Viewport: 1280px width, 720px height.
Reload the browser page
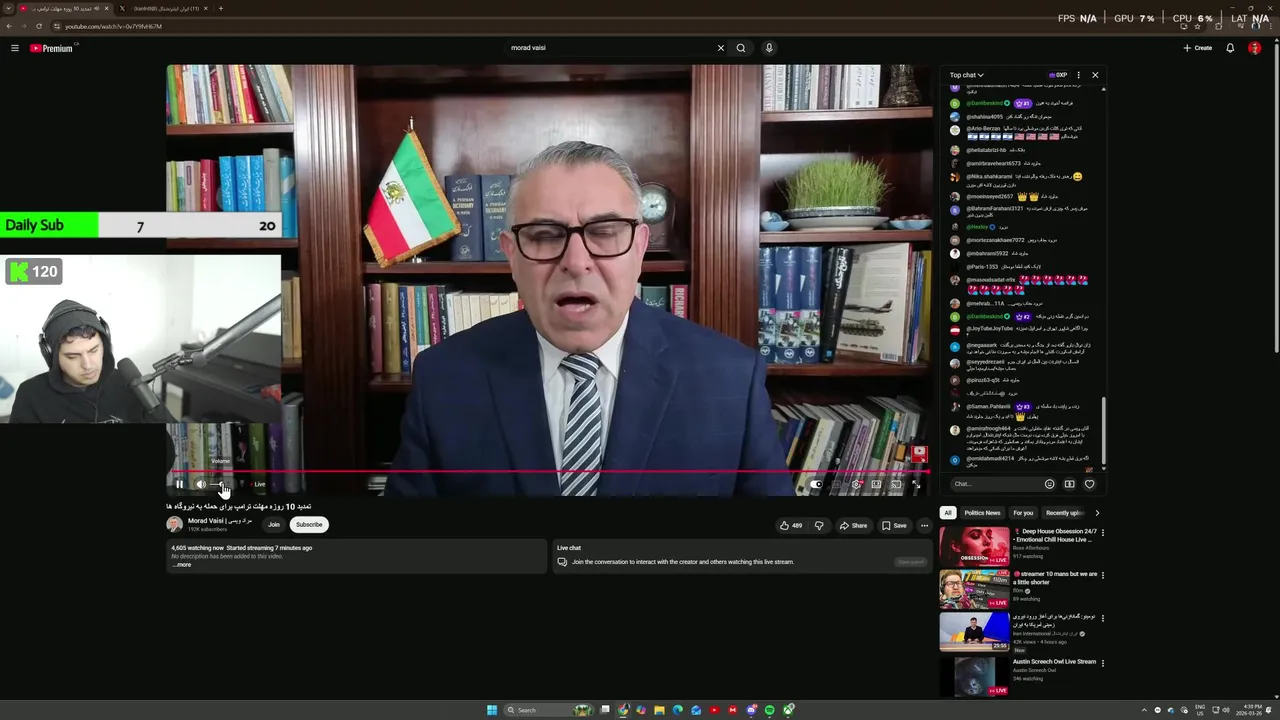click(x=38, y=26)
